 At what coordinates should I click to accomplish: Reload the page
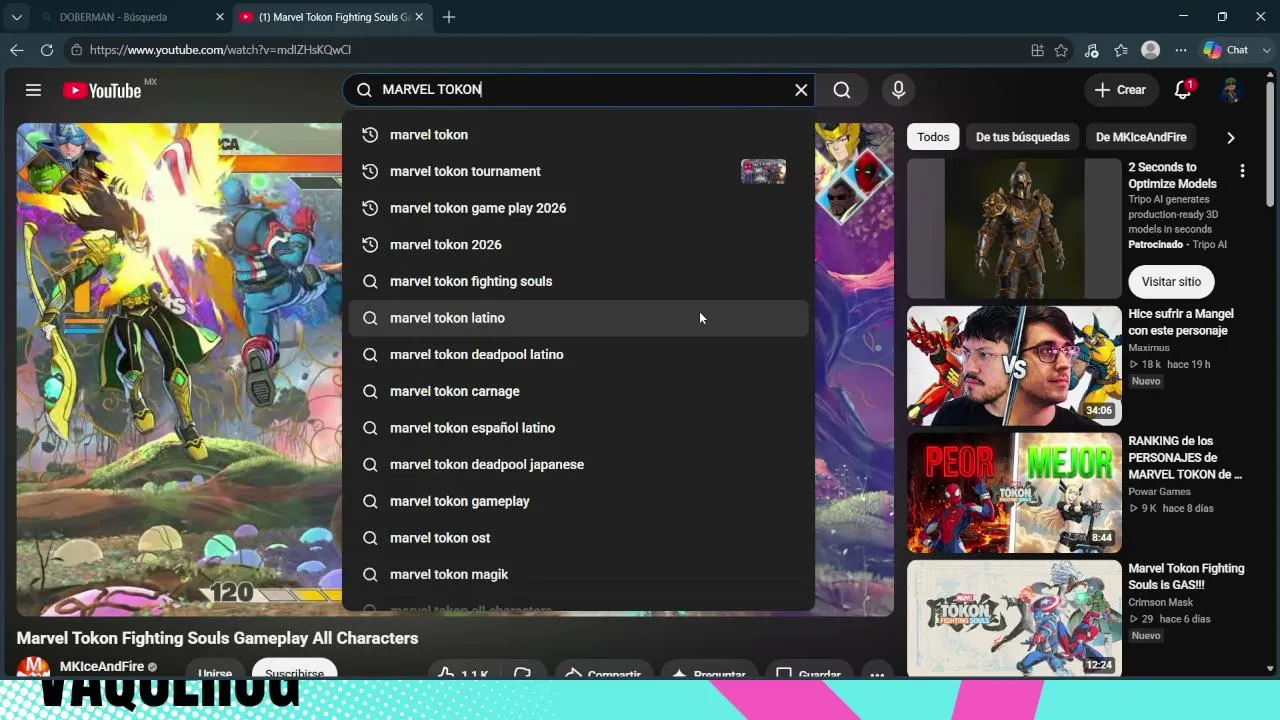point(47,50)
